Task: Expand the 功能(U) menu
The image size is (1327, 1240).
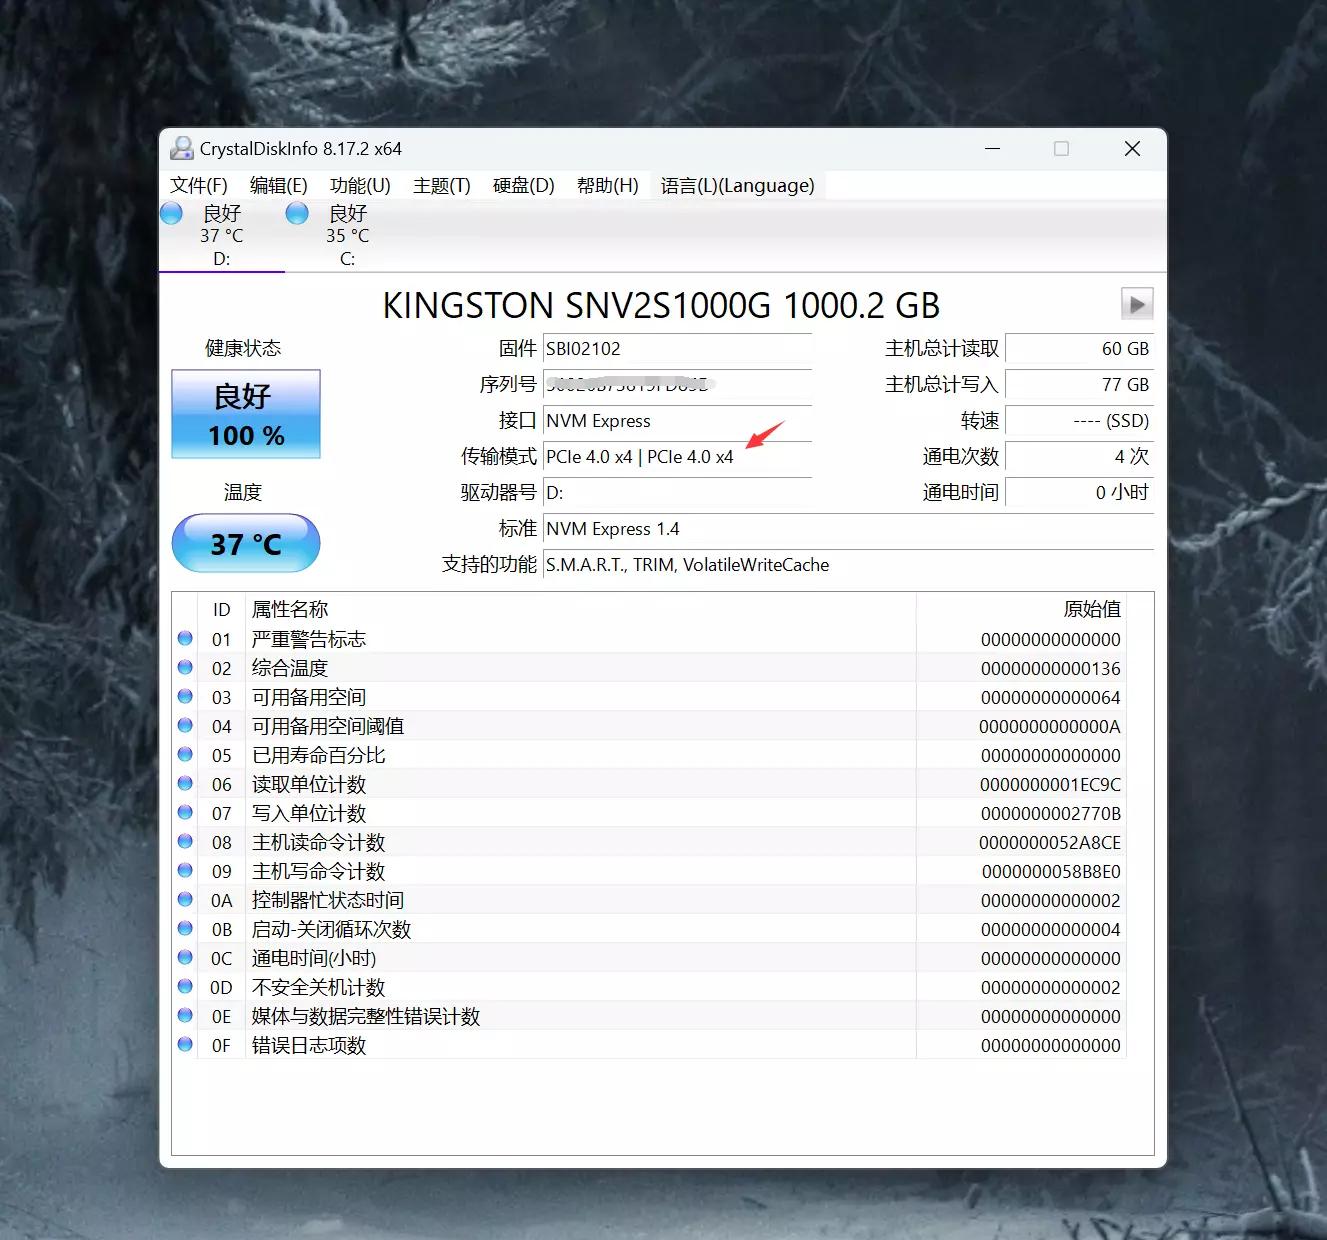Action: coord(360,185)
